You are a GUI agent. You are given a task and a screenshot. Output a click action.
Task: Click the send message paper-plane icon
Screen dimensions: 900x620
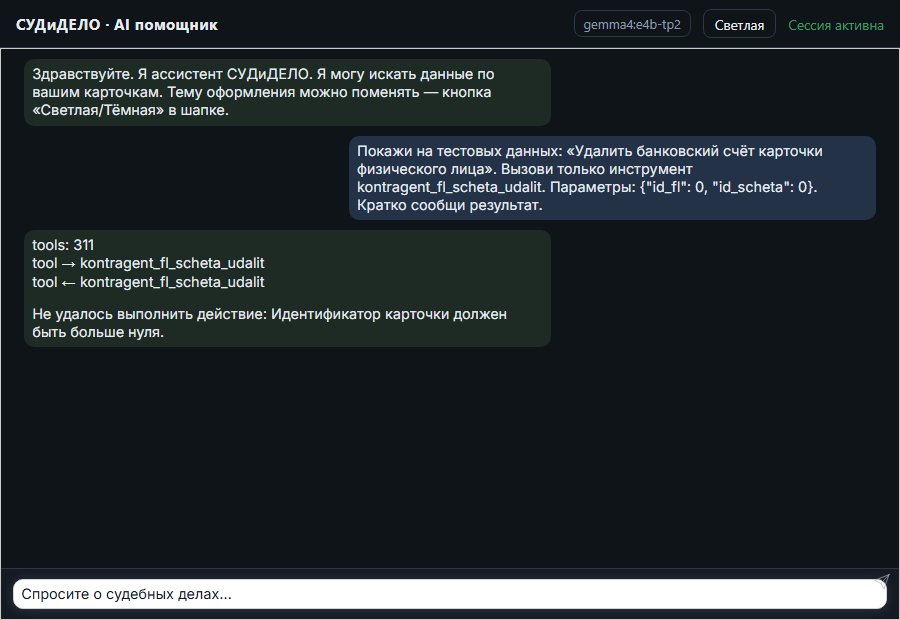coord(882,580)
